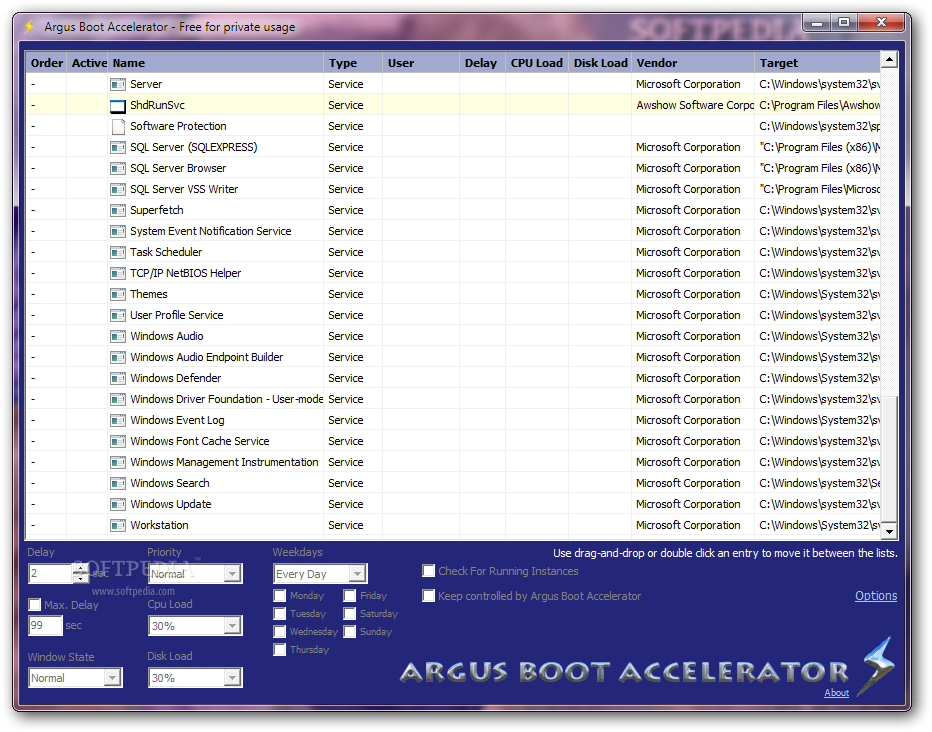
Task: Sort by the Target column header
Action: (817, 63)
